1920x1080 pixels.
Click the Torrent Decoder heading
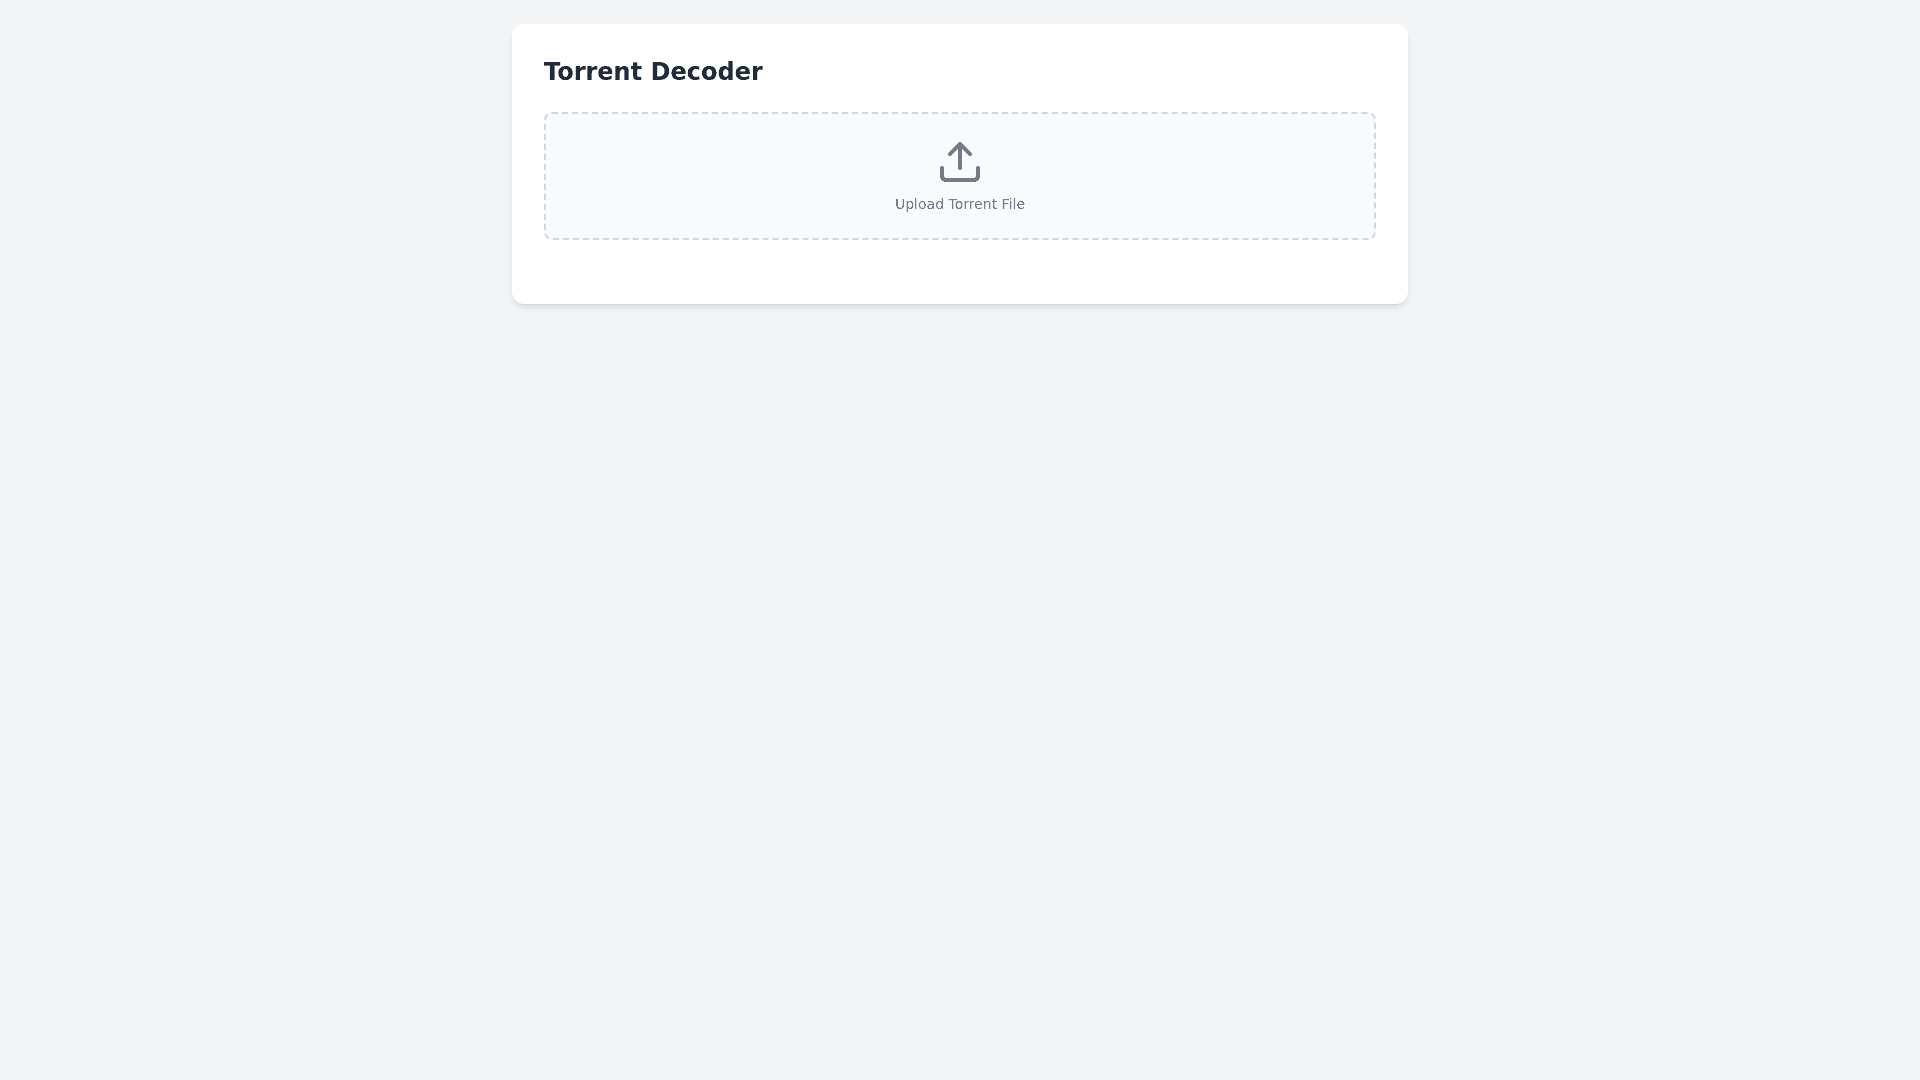(653, 72)
